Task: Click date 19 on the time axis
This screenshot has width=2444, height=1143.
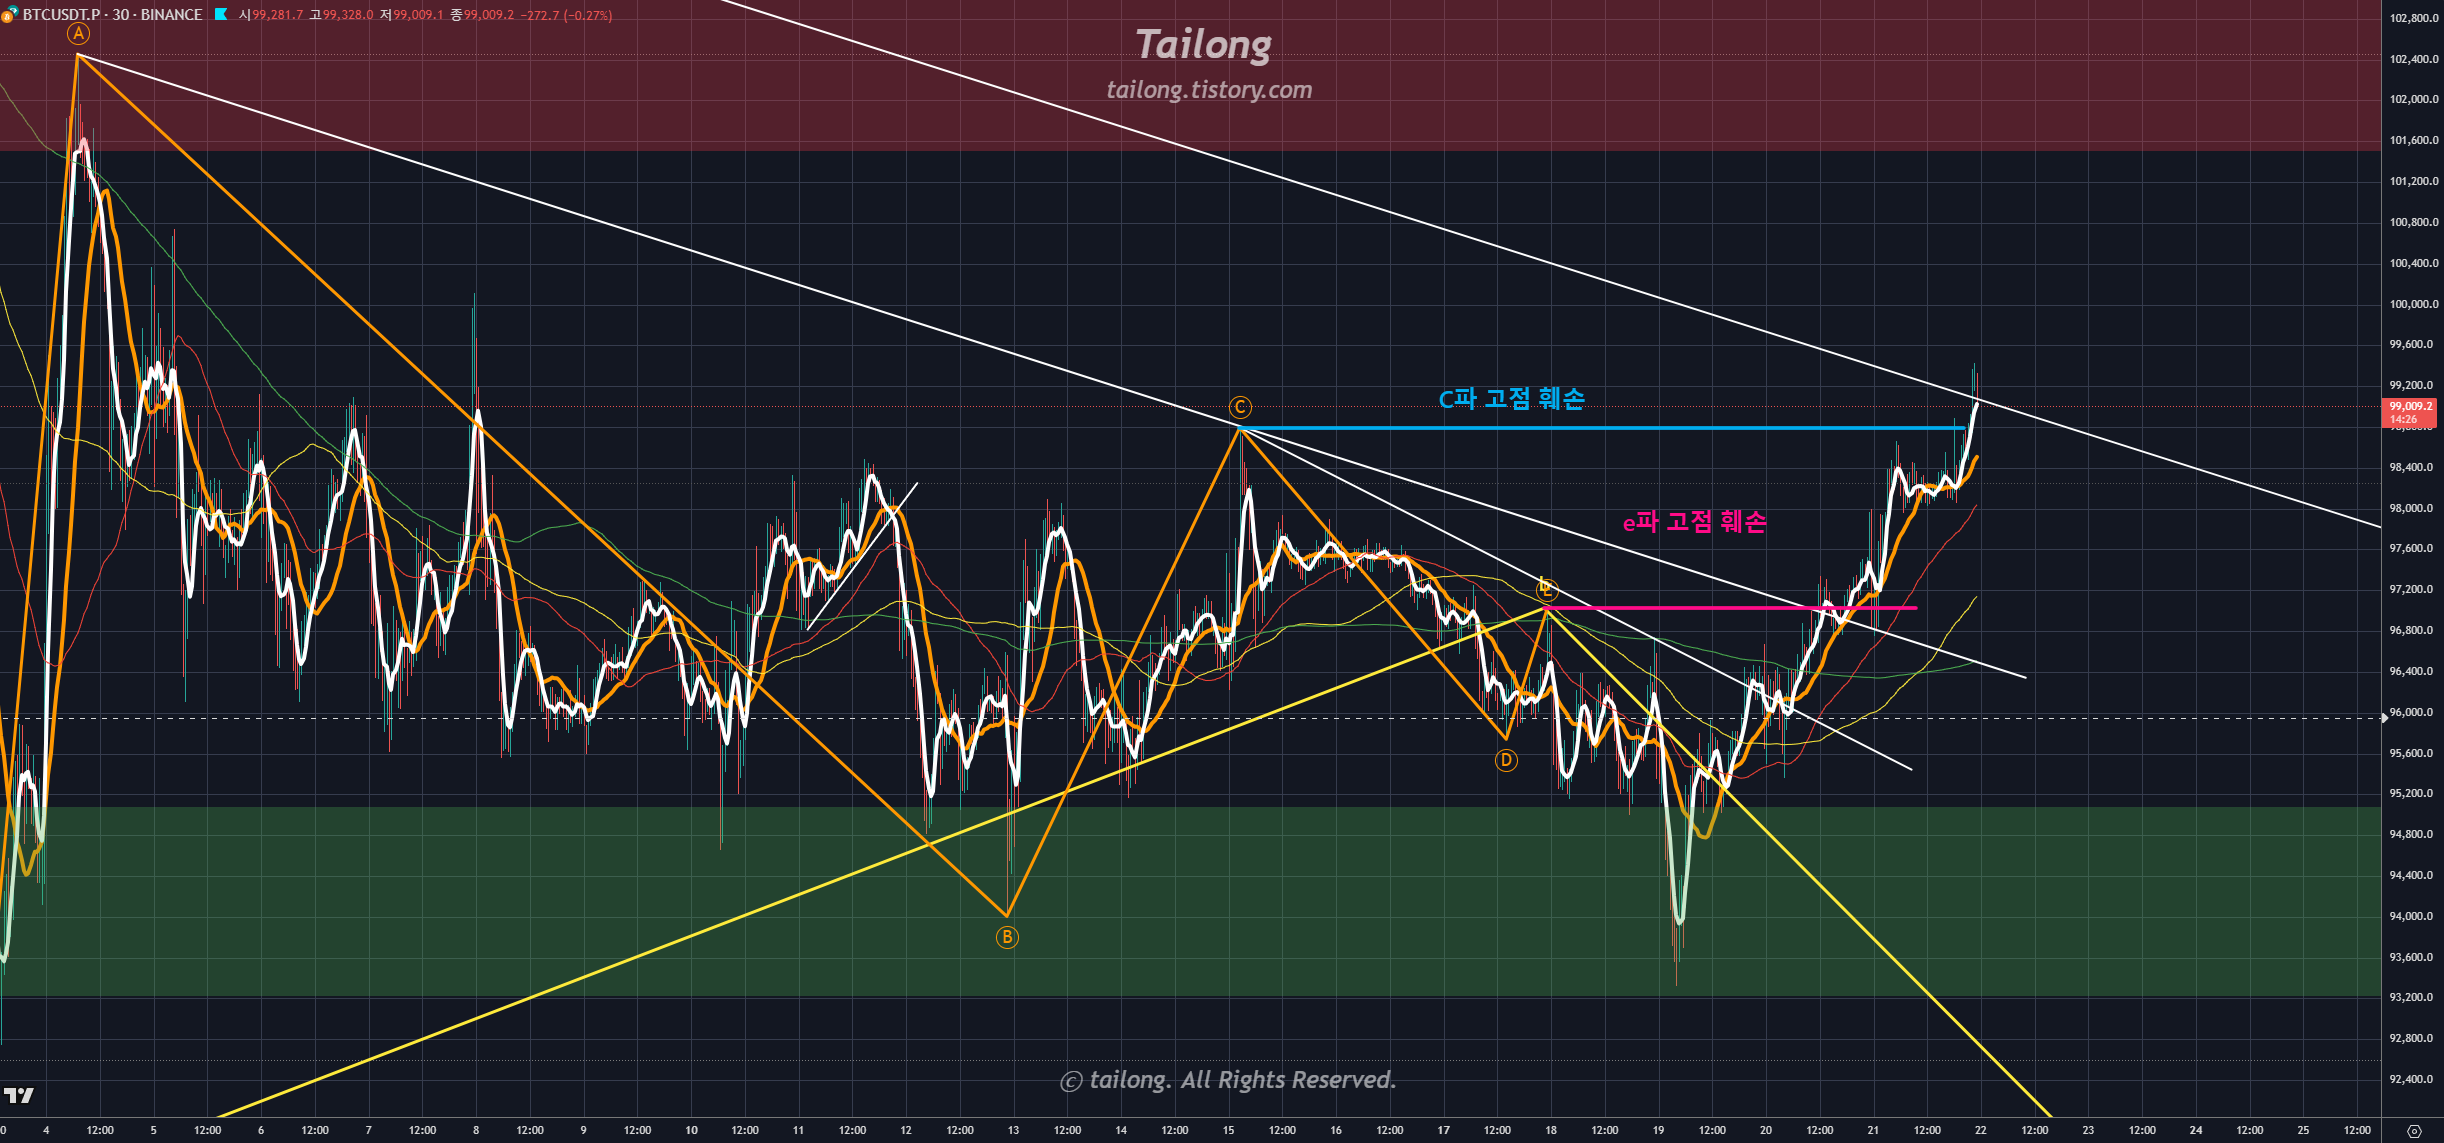Action: click(x=1658, y=1130)
